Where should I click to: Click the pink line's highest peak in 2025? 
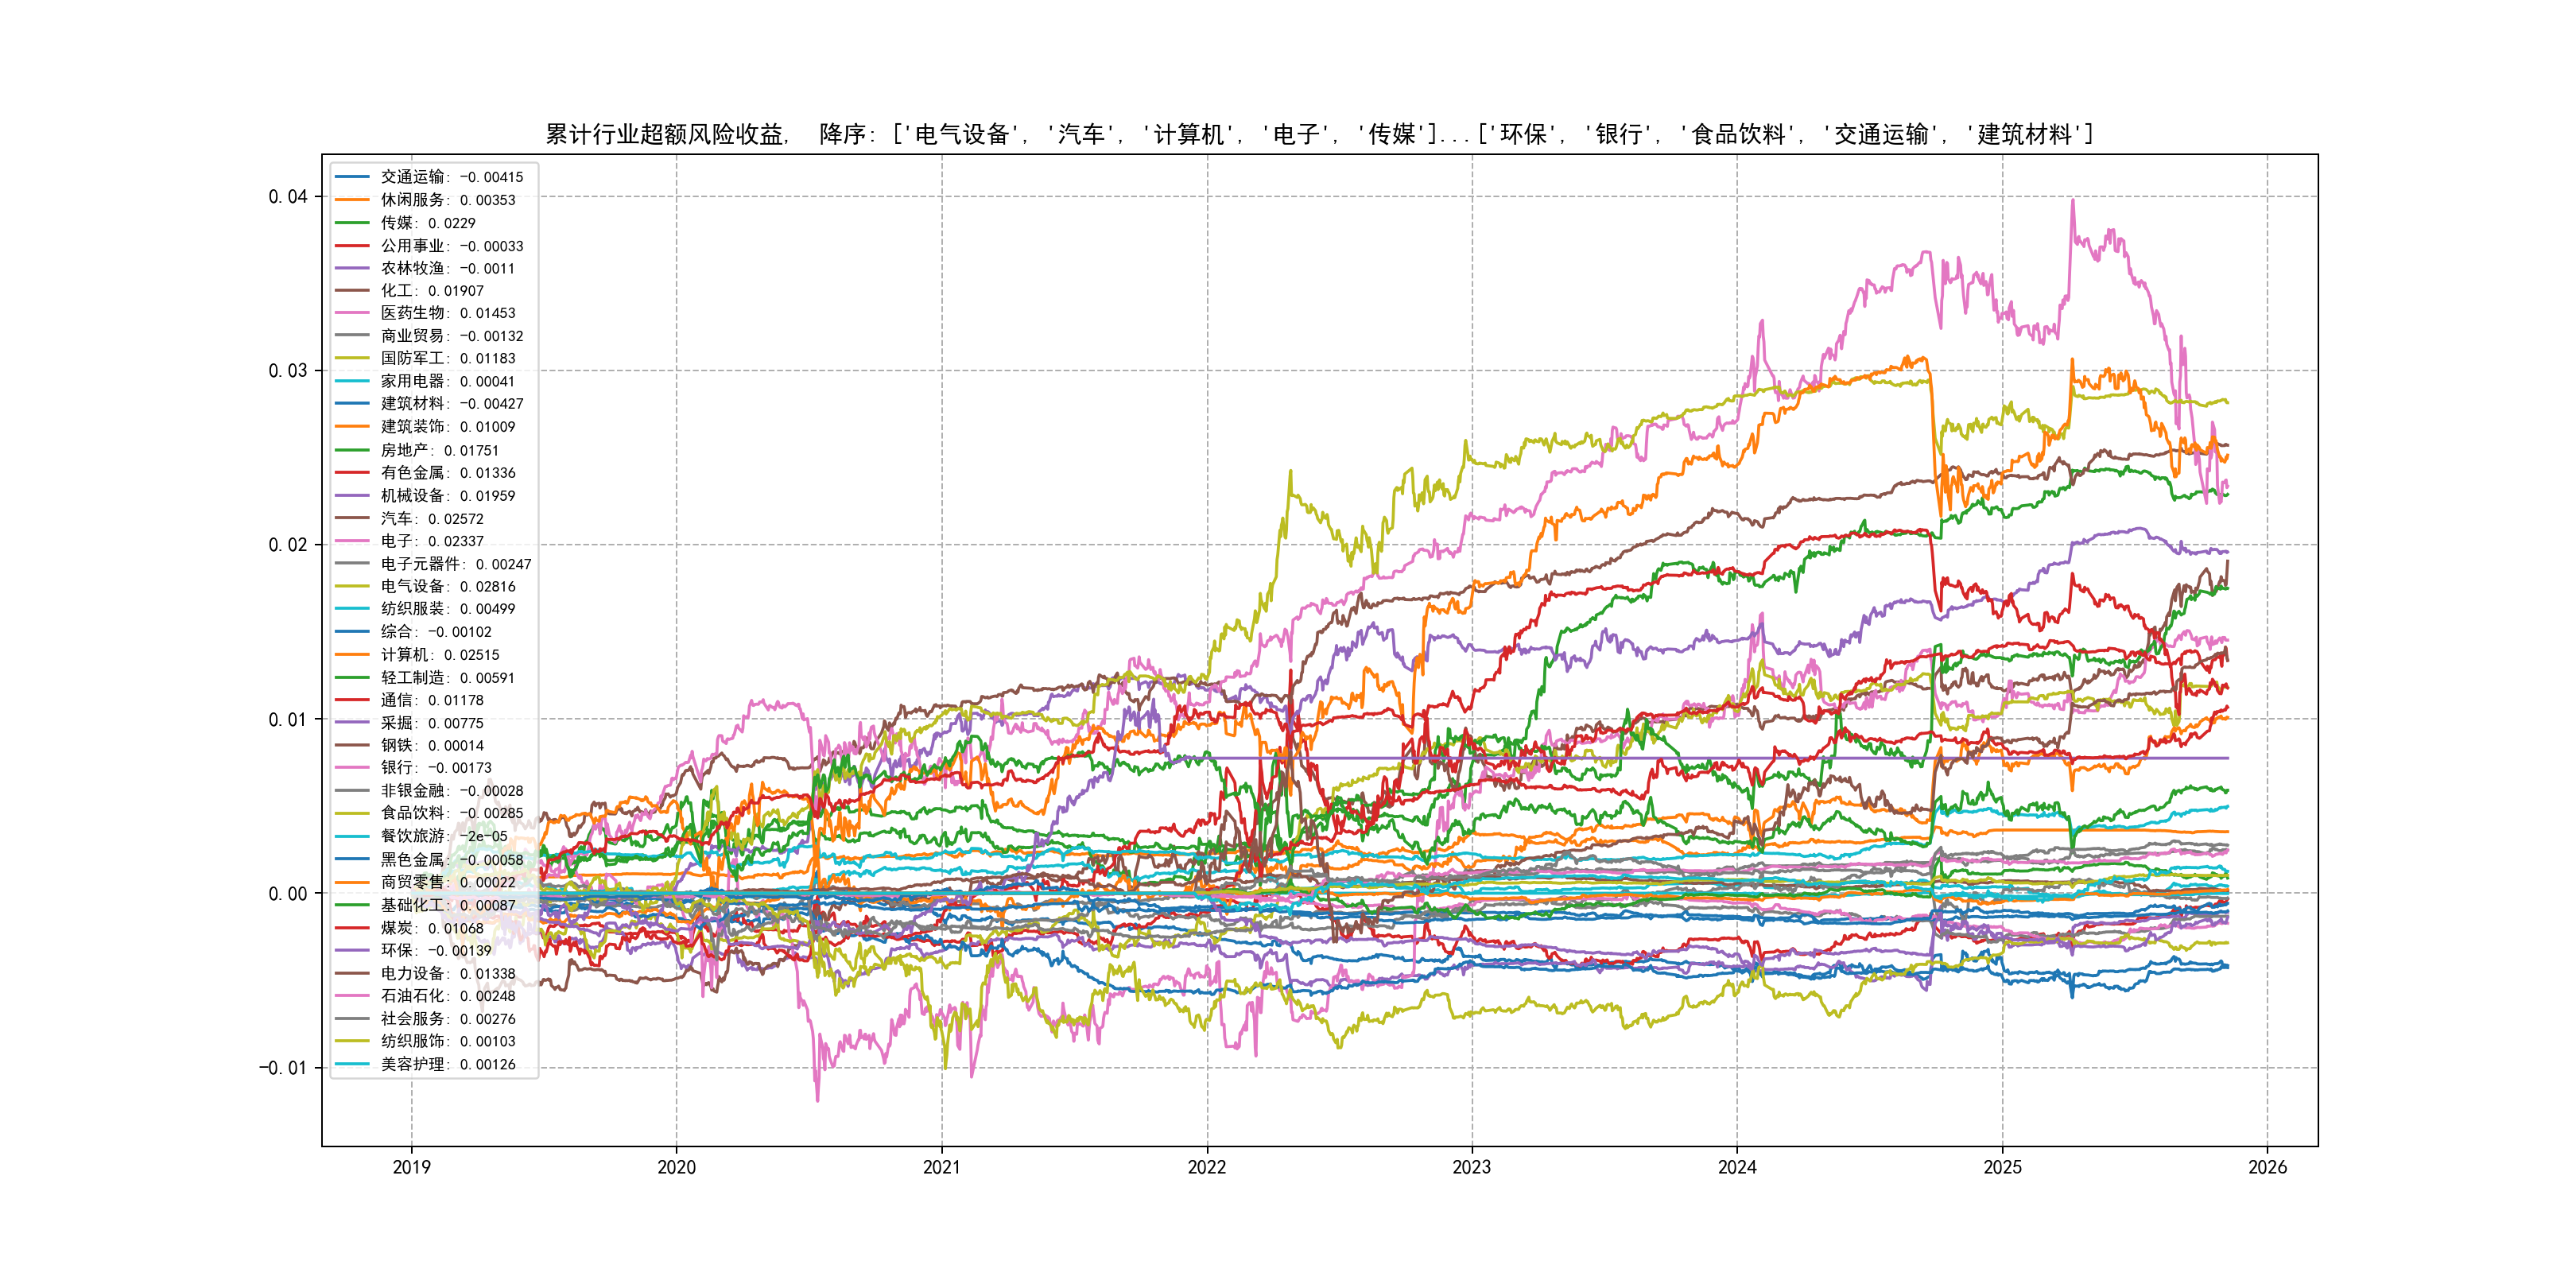(2072, 202)
